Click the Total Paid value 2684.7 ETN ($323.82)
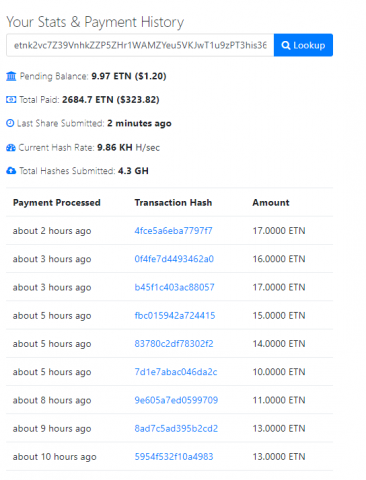 coord(111,100)
